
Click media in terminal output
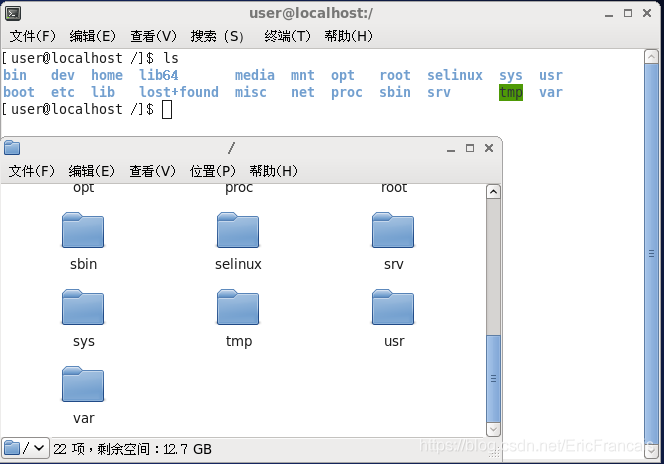point(255,75)
